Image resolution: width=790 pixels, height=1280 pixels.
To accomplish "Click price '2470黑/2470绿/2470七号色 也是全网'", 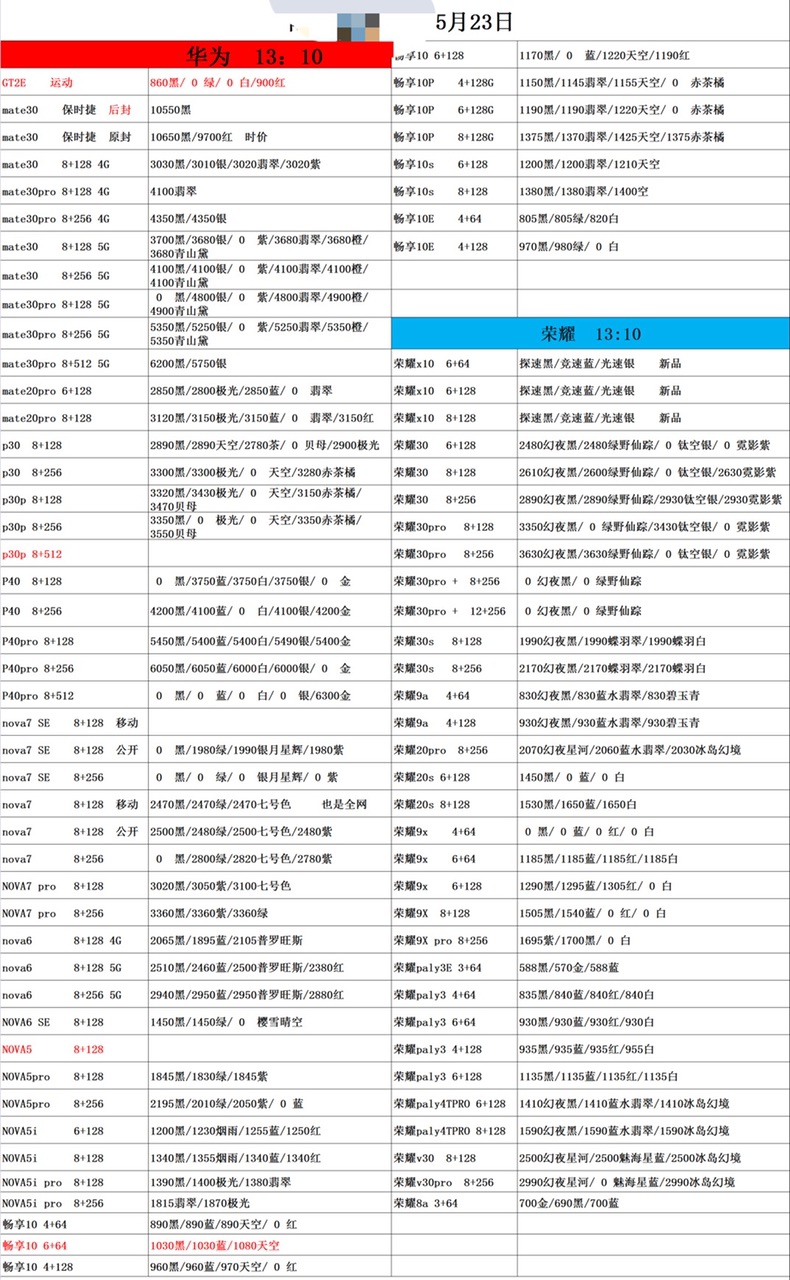I will [x=269, y=804].
